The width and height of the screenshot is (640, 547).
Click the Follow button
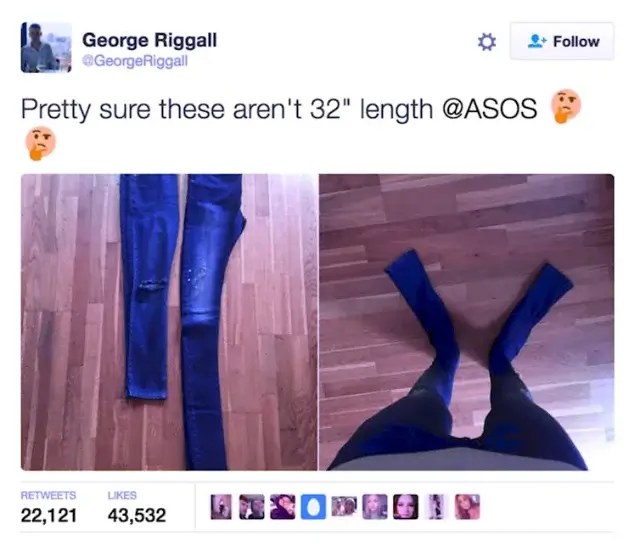pyautogui.click(x=562, y=41)
